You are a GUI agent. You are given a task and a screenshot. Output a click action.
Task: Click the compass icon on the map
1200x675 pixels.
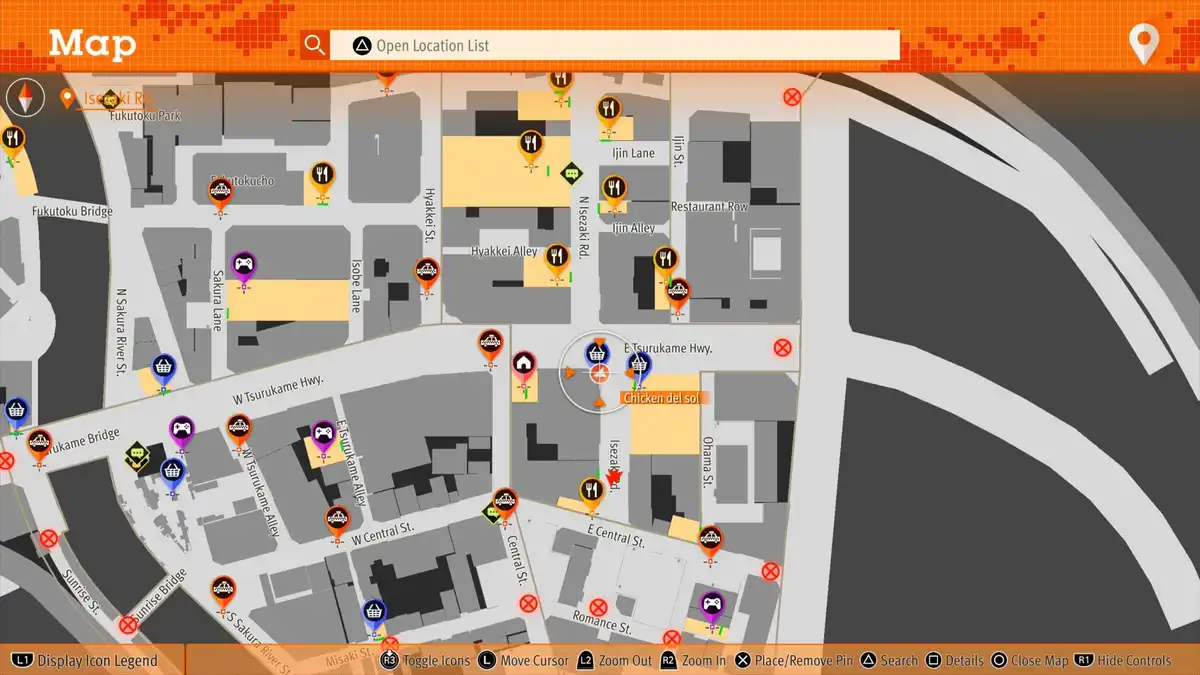(x=26, y=98)
